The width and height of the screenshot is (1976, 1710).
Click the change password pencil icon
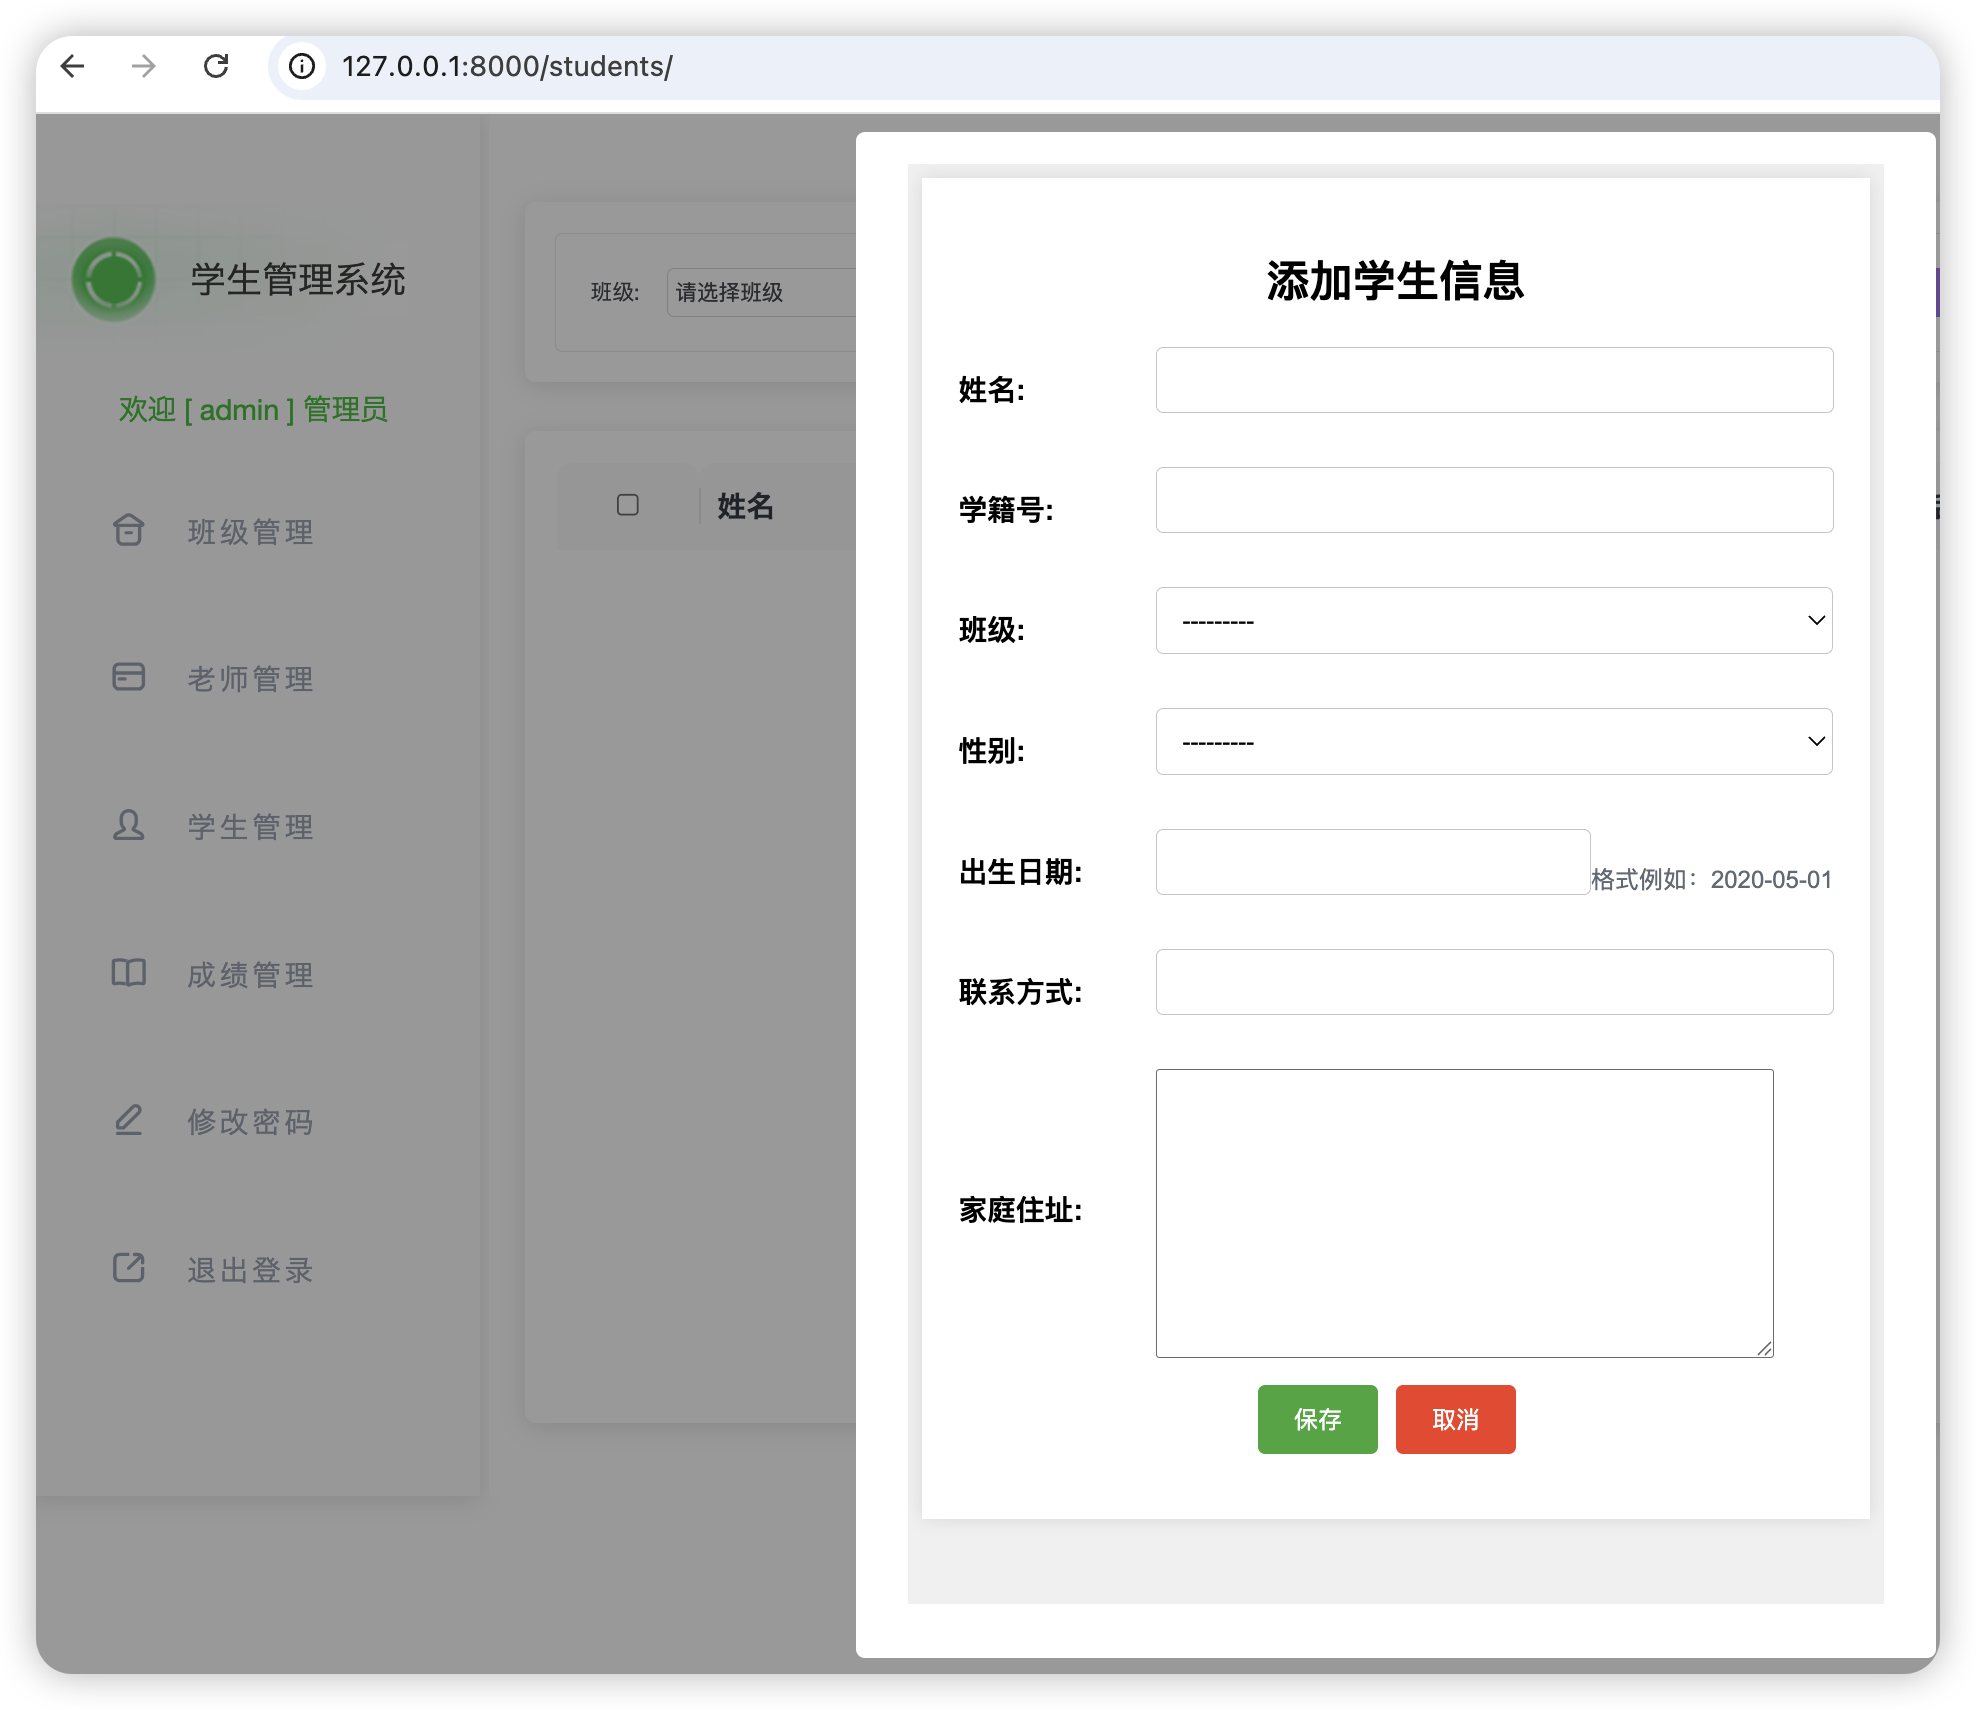pos(128,1120)
